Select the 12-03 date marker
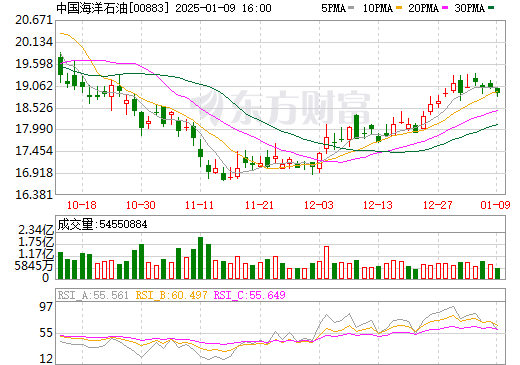This screenshot has height=365, width=520. [x=319, y=205]
